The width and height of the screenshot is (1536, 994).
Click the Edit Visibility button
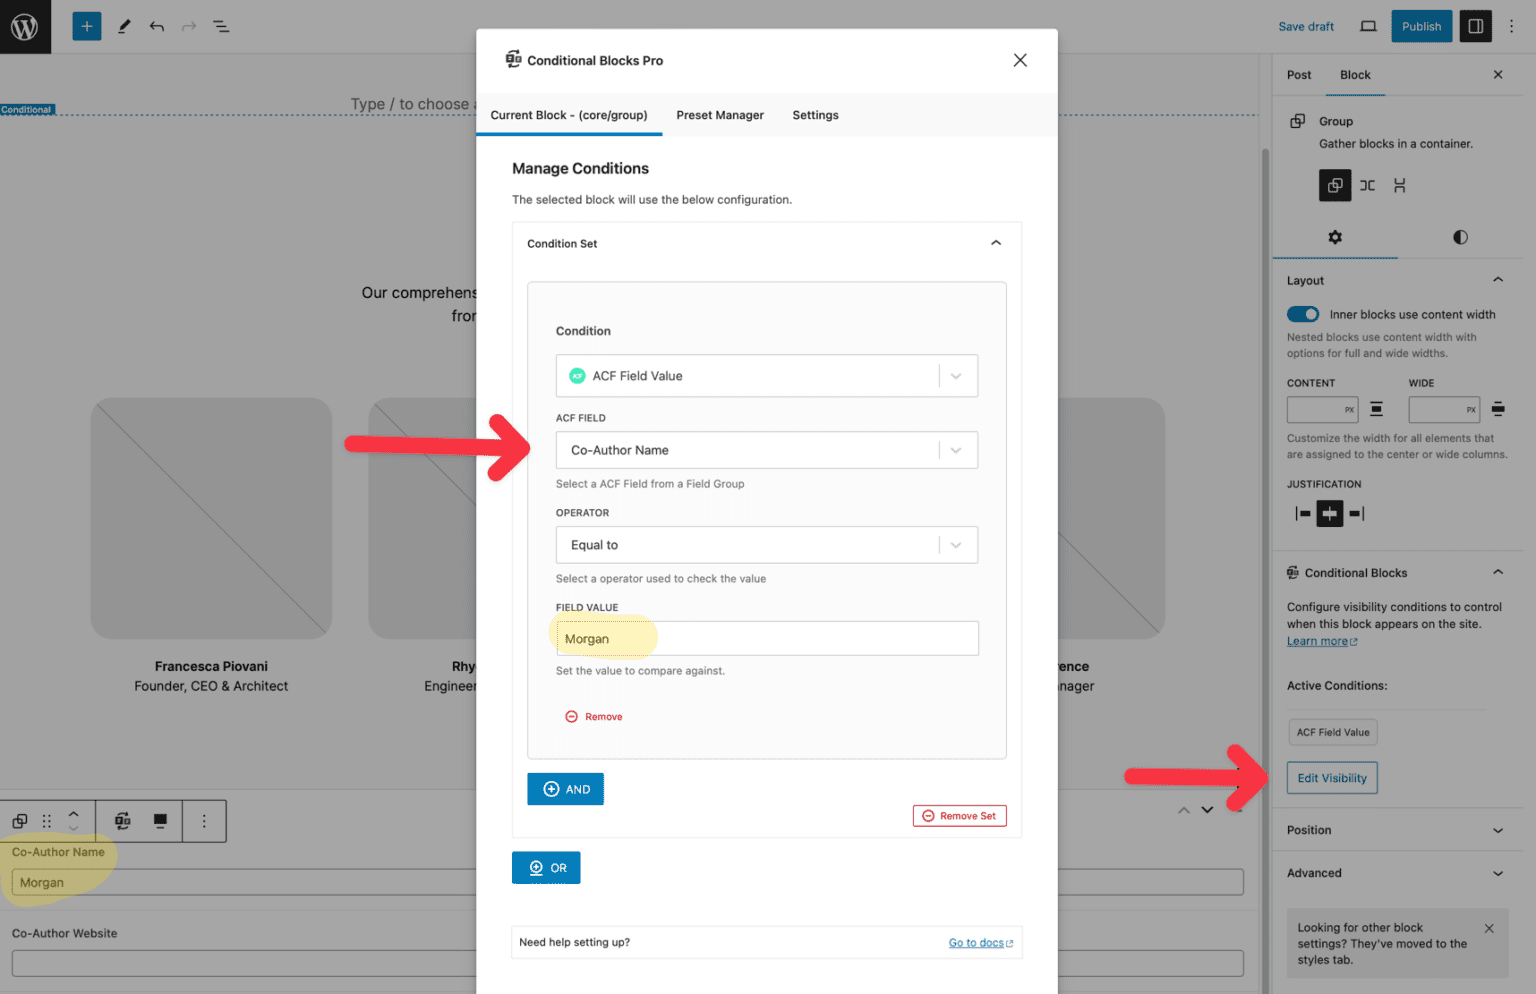tap(1332, 778)
